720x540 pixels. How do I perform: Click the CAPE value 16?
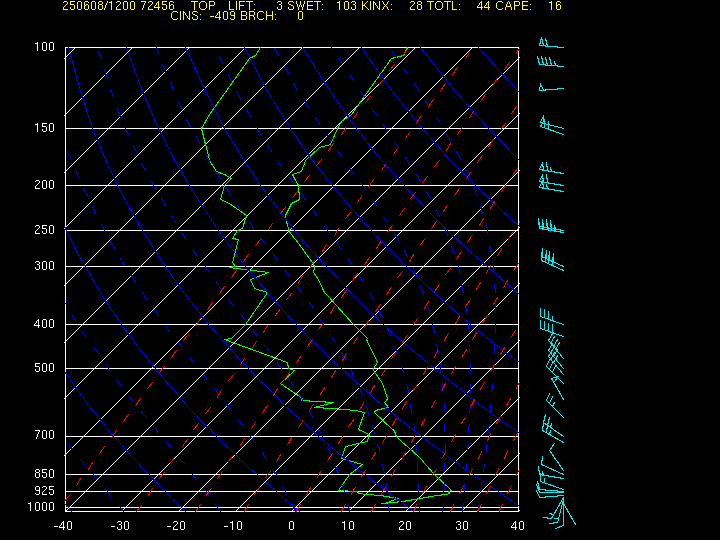pyautogui.click(x=555, y=6)
